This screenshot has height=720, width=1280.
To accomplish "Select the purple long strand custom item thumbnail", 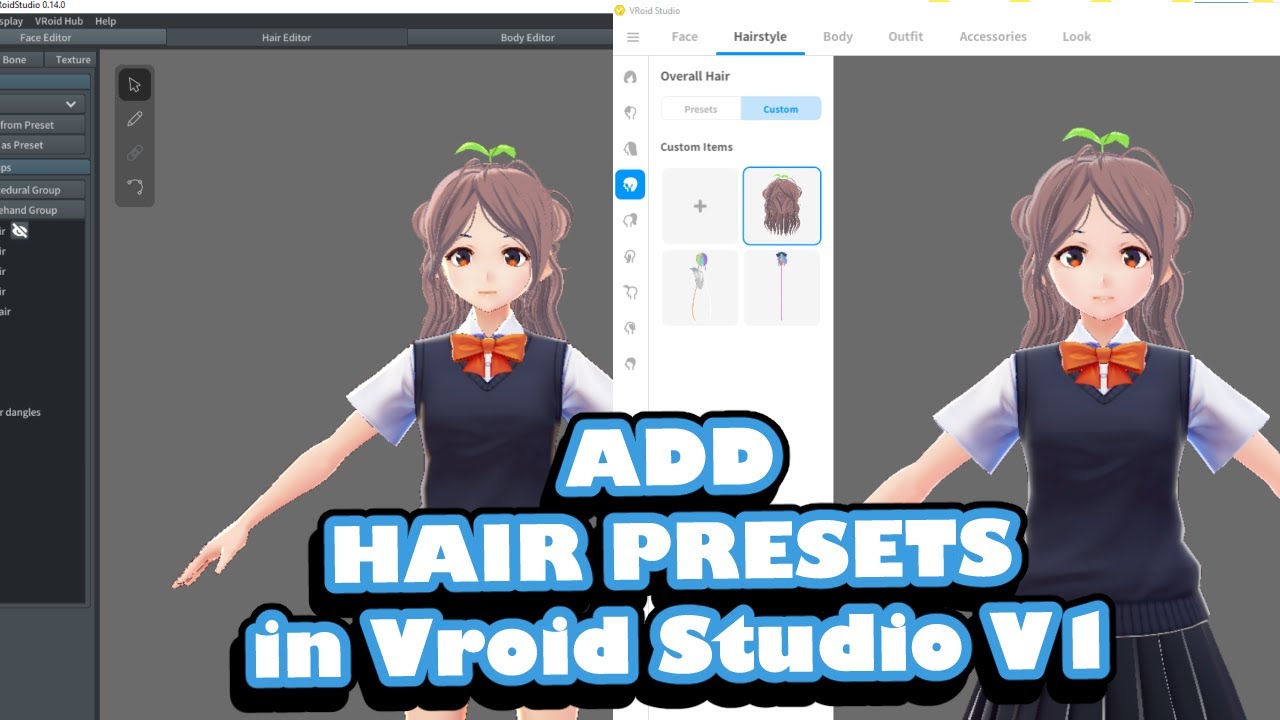I will click(782, 288).
